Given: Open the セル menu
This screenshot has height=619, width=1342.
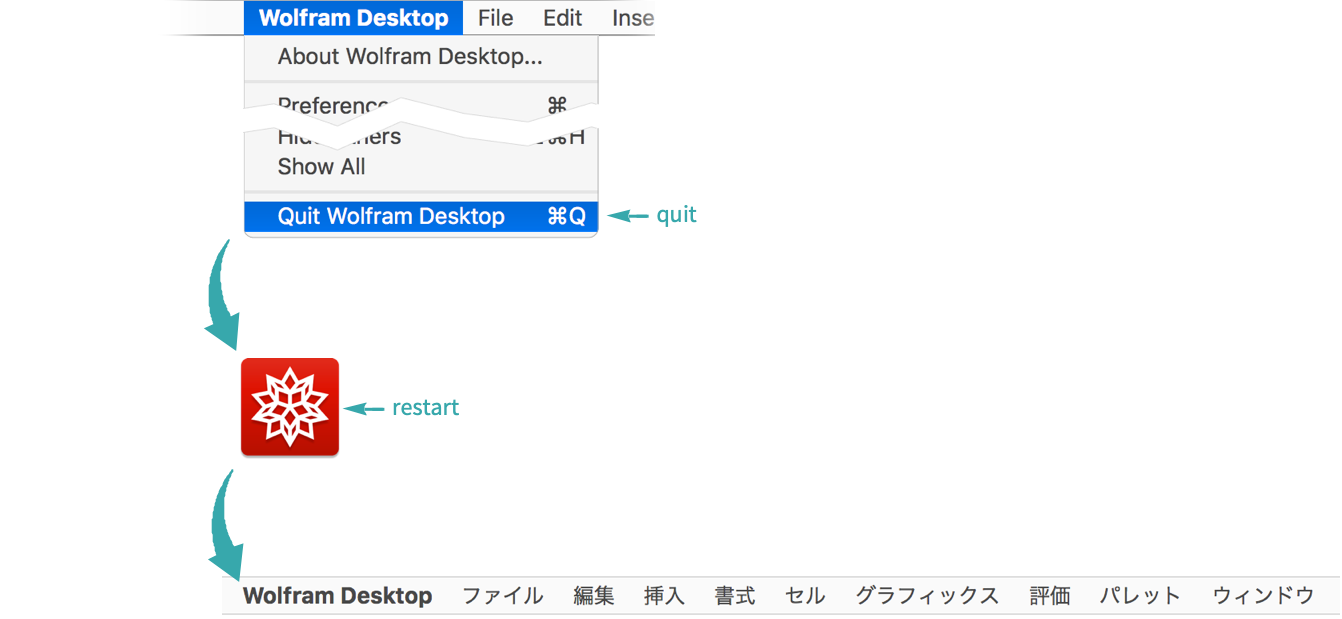Looking at the screenshot, I should 805,596.
